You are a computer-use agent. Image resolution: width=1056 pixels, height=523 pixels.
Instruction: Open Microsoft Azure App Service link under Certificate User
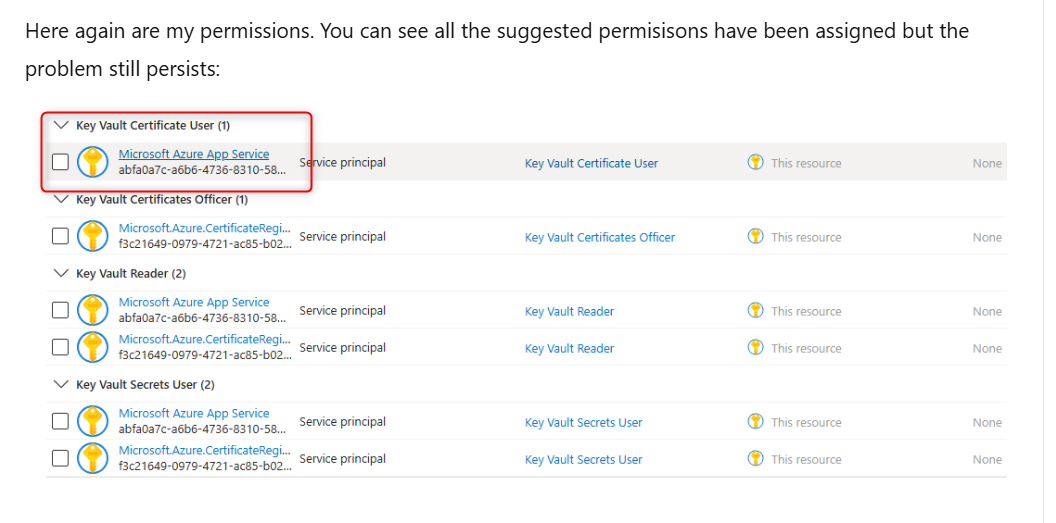pos(193,154)
